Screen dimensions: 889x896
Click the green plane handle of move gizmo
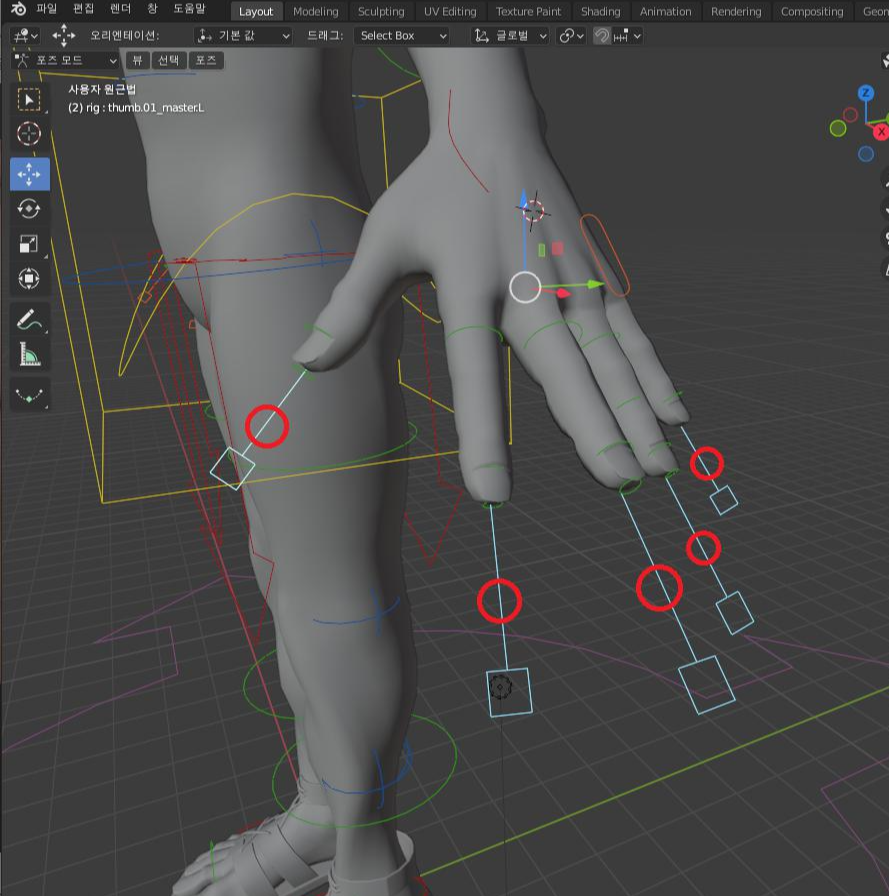coord(542,250)
